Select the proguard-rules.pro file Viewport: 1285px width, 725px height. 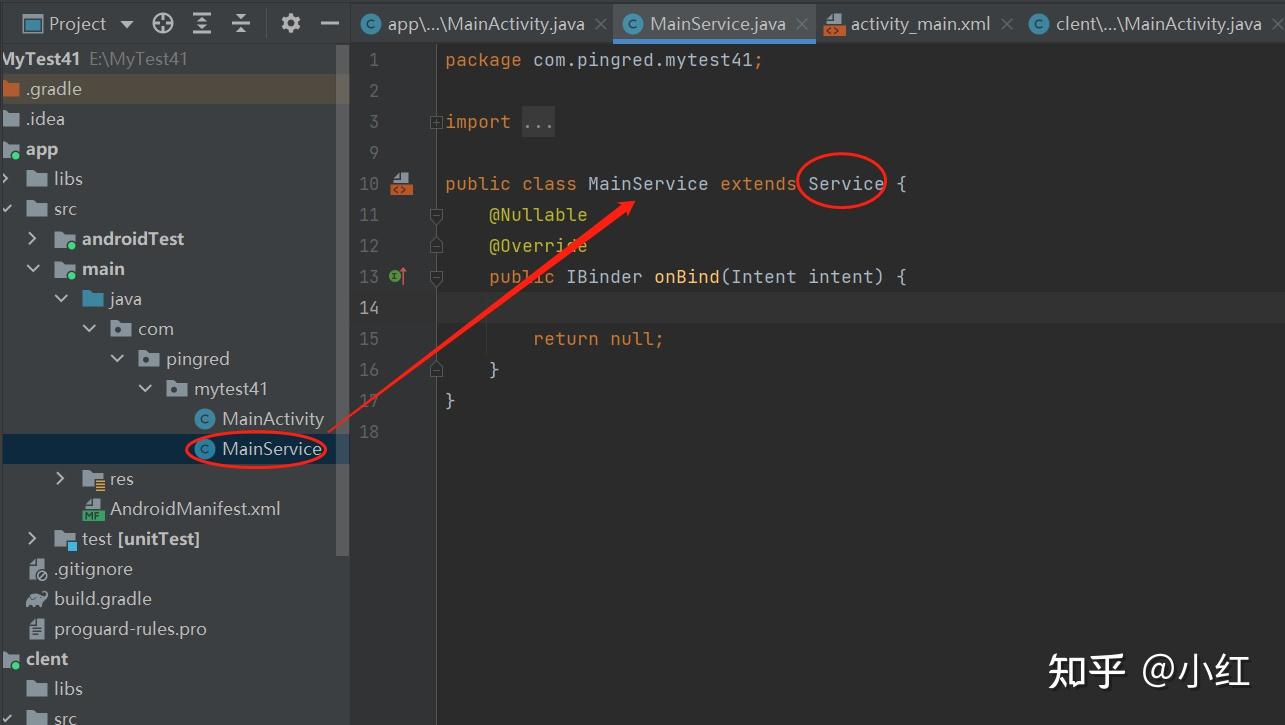[130, 629]
